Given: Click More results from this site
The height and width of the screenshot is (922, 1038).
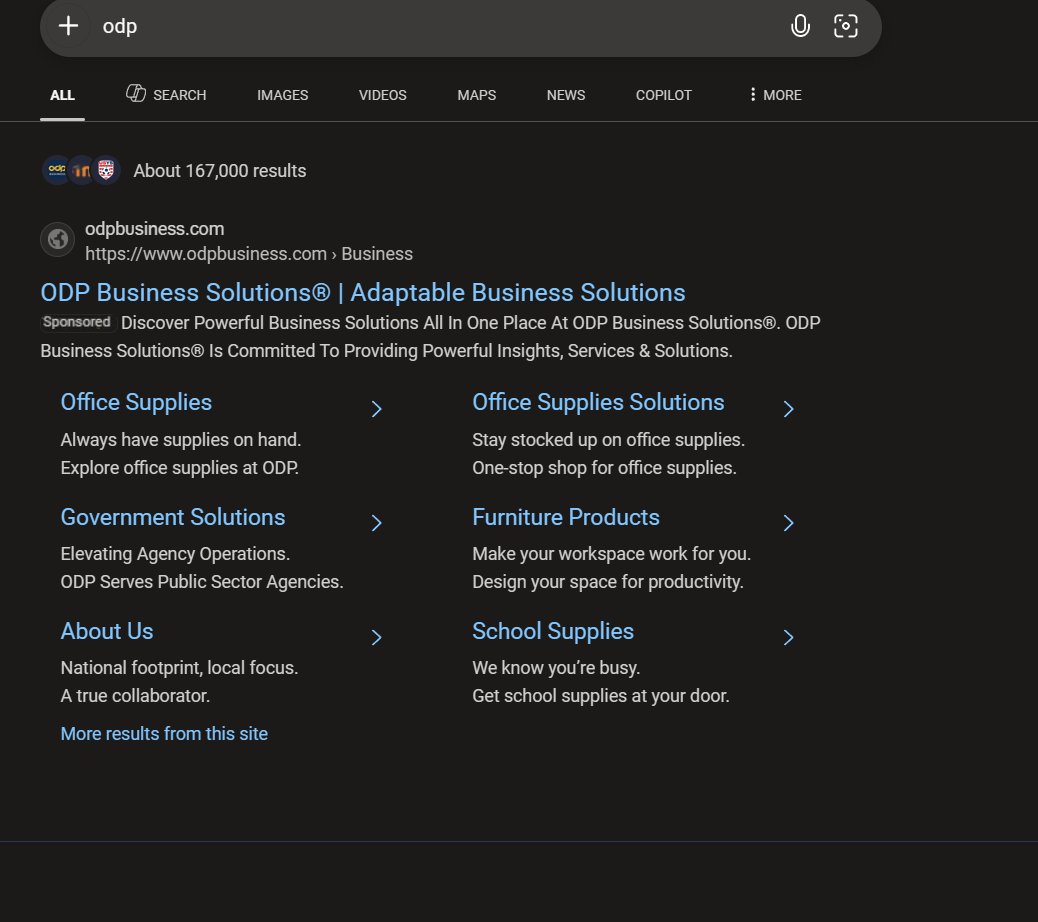Looking at the screenshot, I should pos(164,734).
